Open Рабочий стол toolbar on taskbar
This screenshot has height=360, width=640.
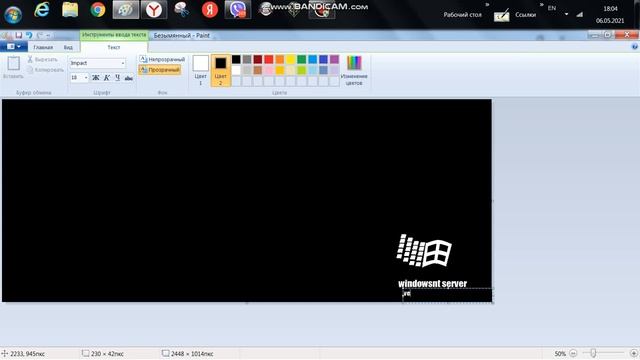tap(462, 15)
